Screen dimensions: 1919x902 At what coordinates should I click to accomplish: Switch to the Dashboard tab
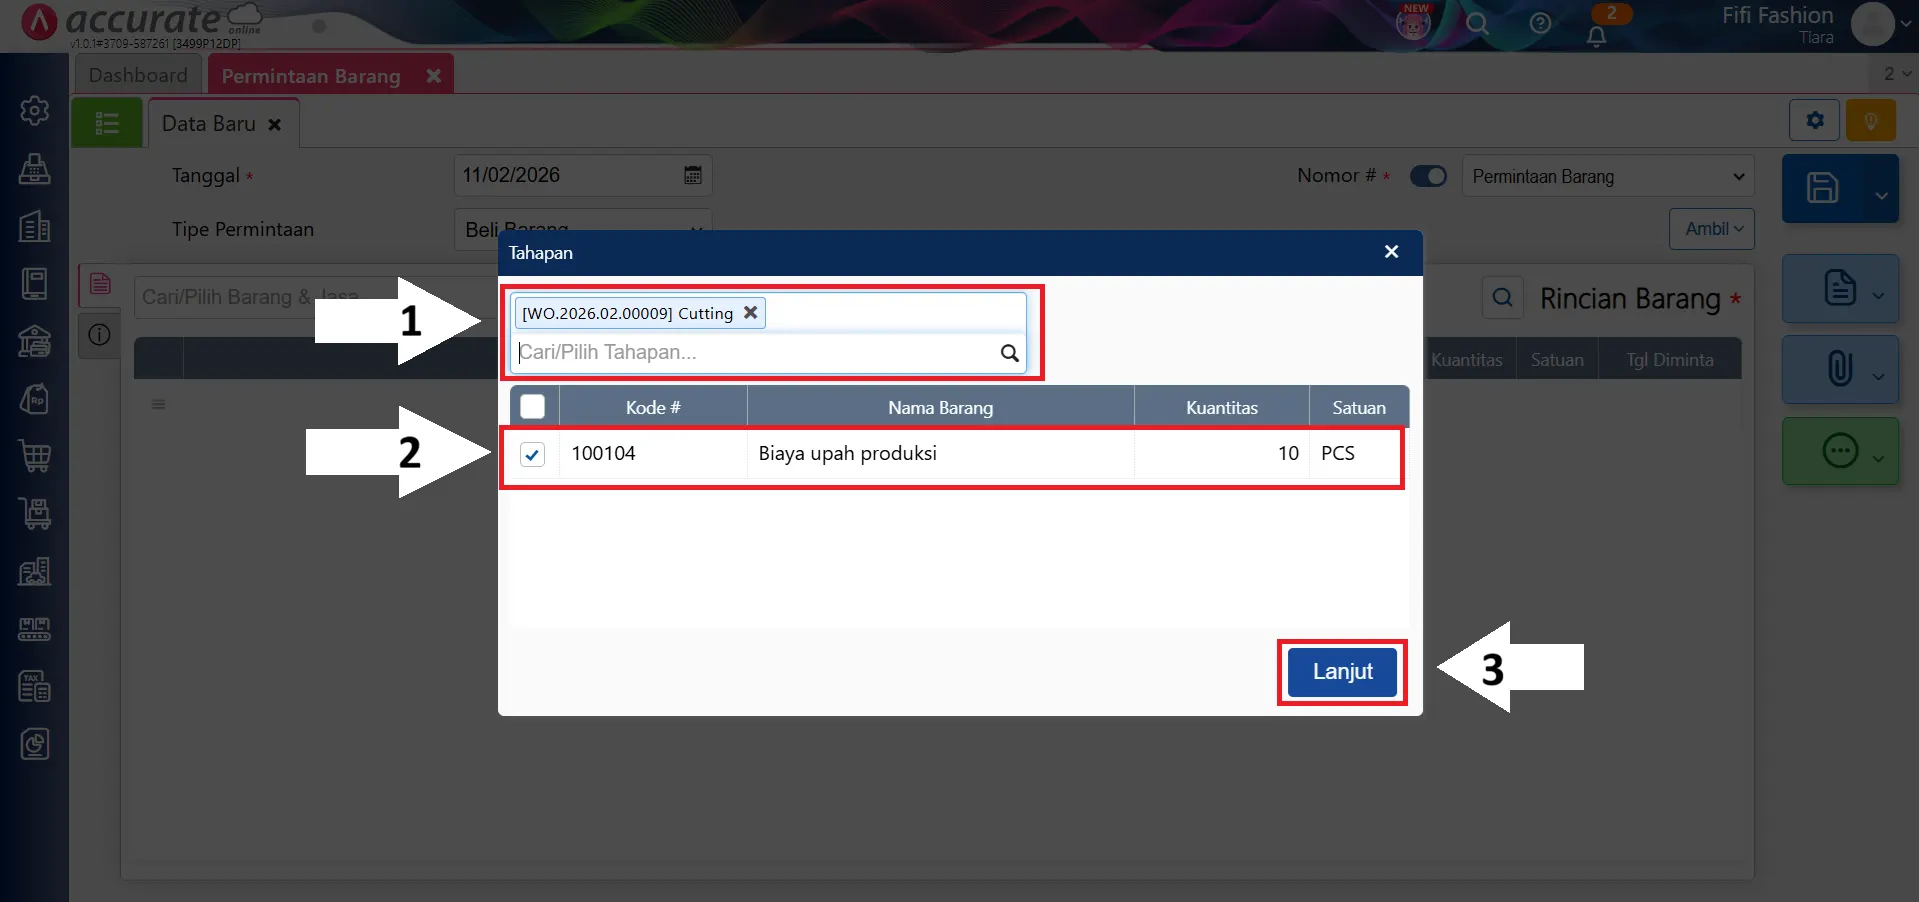(138, 76)
